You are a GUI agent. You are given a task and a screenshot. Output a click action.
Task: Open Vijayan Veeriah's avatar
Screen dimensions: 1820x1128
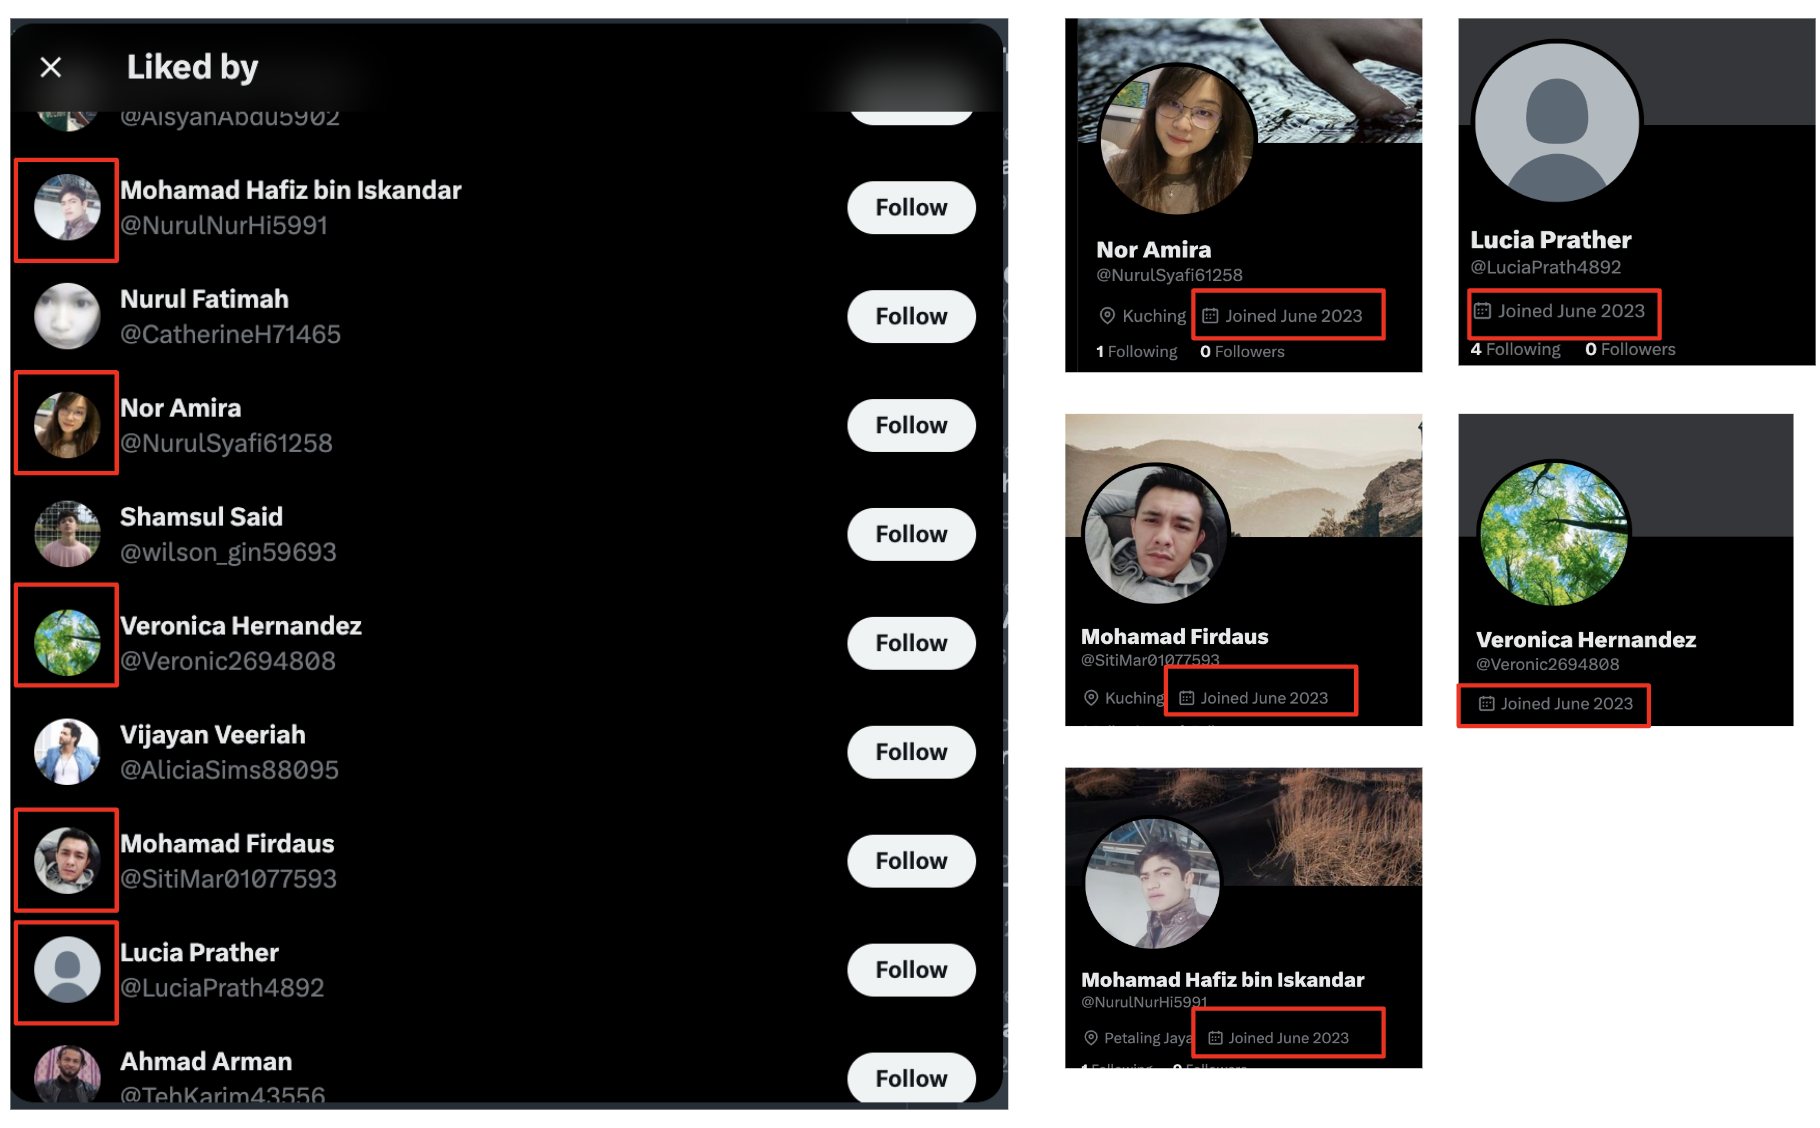pos(67,752)
